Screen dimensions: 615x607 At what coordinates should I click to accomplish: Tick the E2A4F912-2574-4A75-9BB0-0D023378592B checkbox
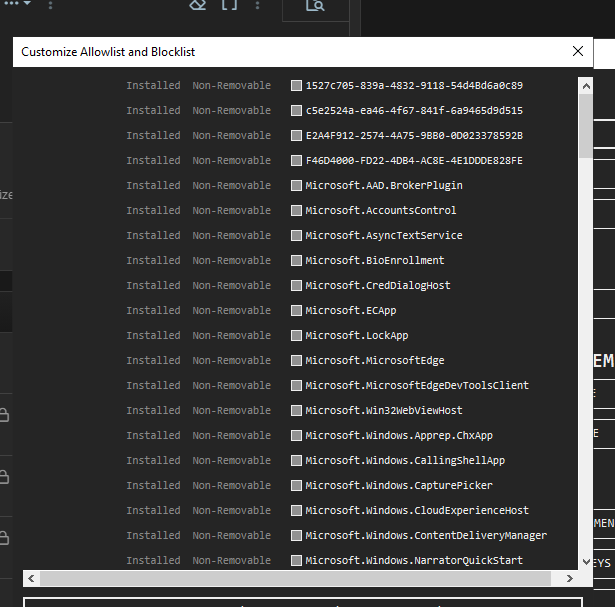(296, 136)
